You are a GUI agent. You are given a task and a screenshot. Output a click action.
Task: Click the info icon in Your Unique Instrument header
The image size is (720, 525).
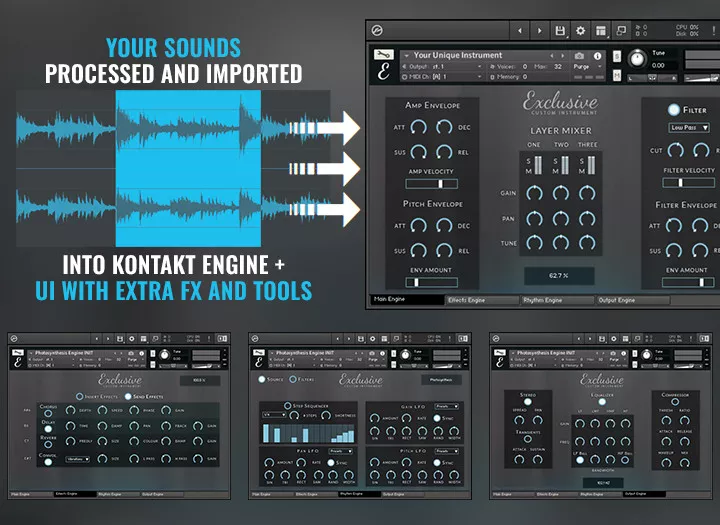coord(597,56)
